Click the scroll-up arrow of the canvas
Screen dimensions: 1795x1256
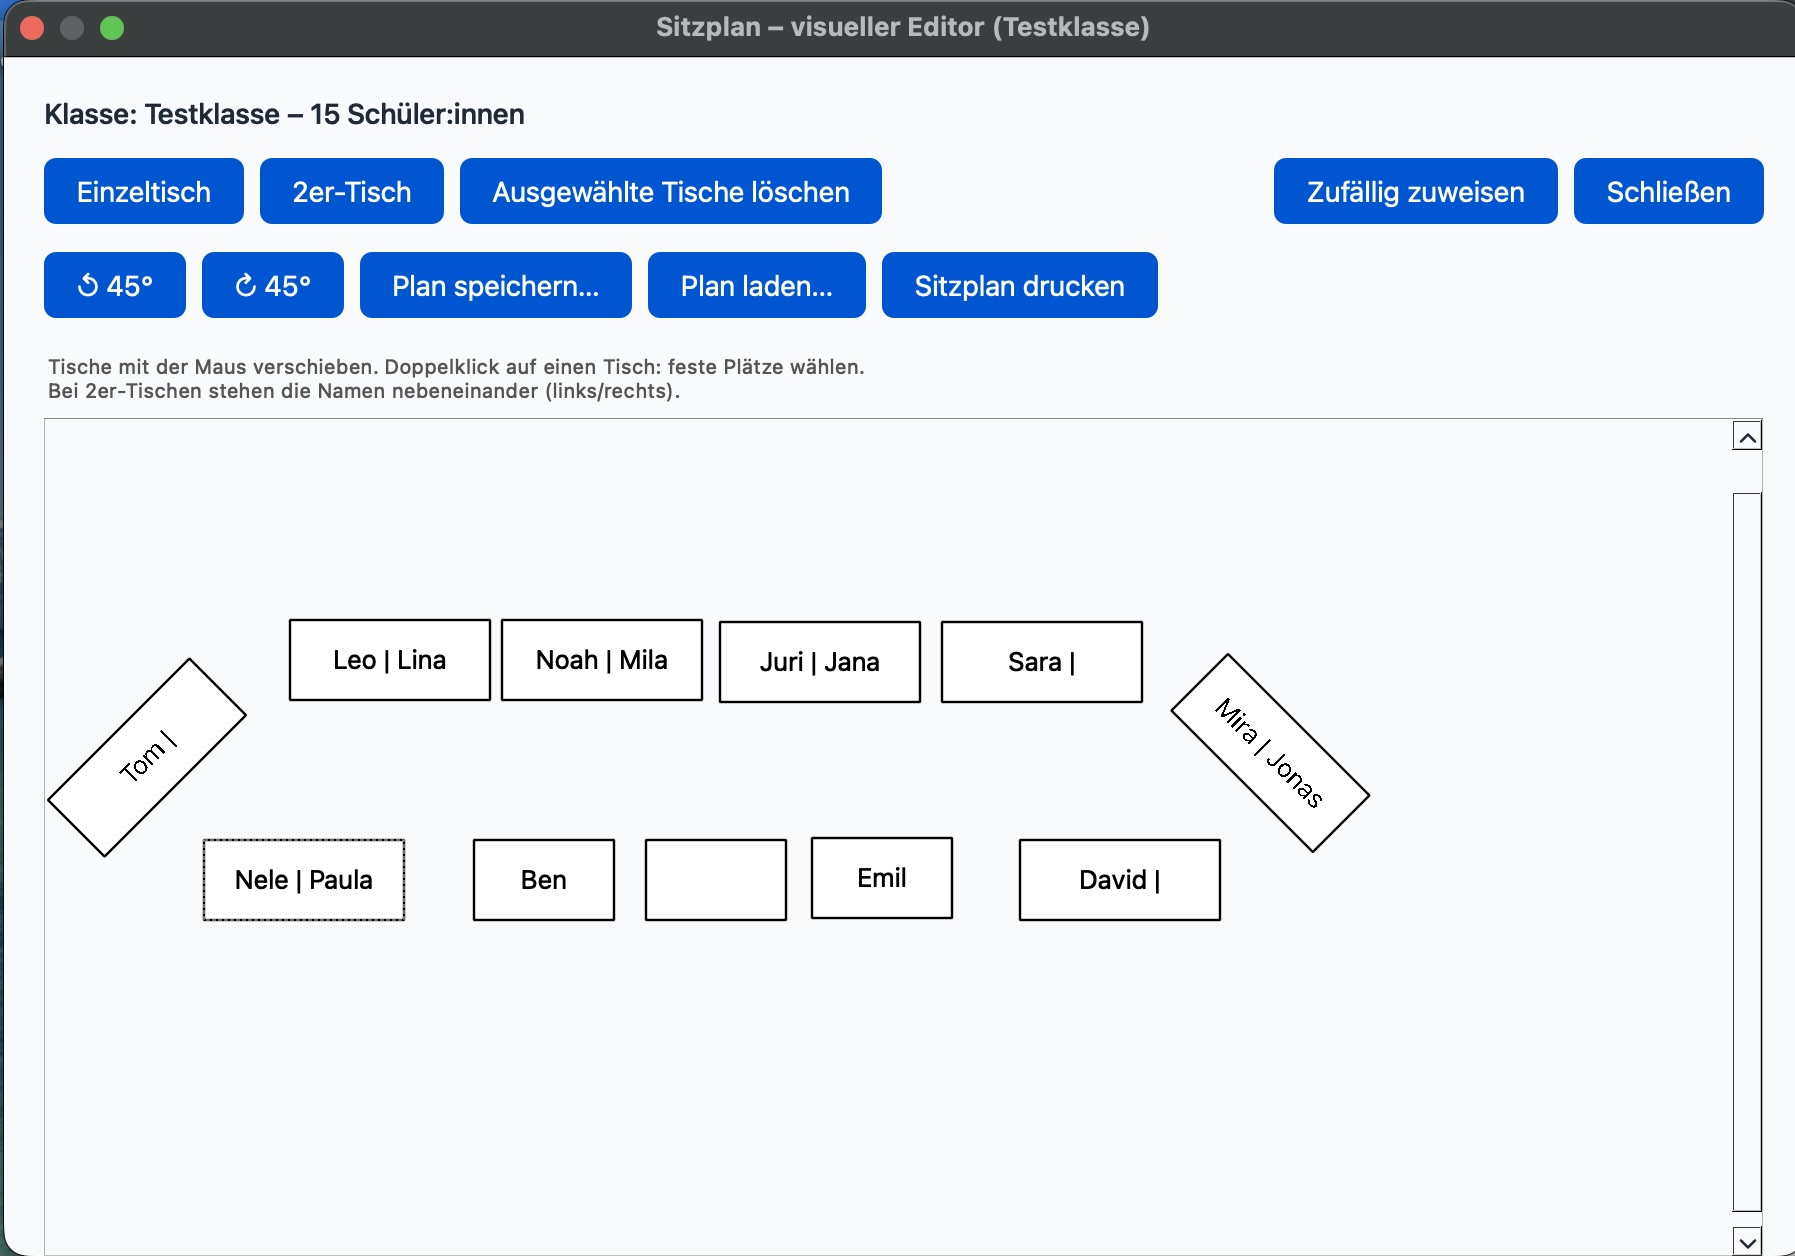click(x=1746, y=434)
